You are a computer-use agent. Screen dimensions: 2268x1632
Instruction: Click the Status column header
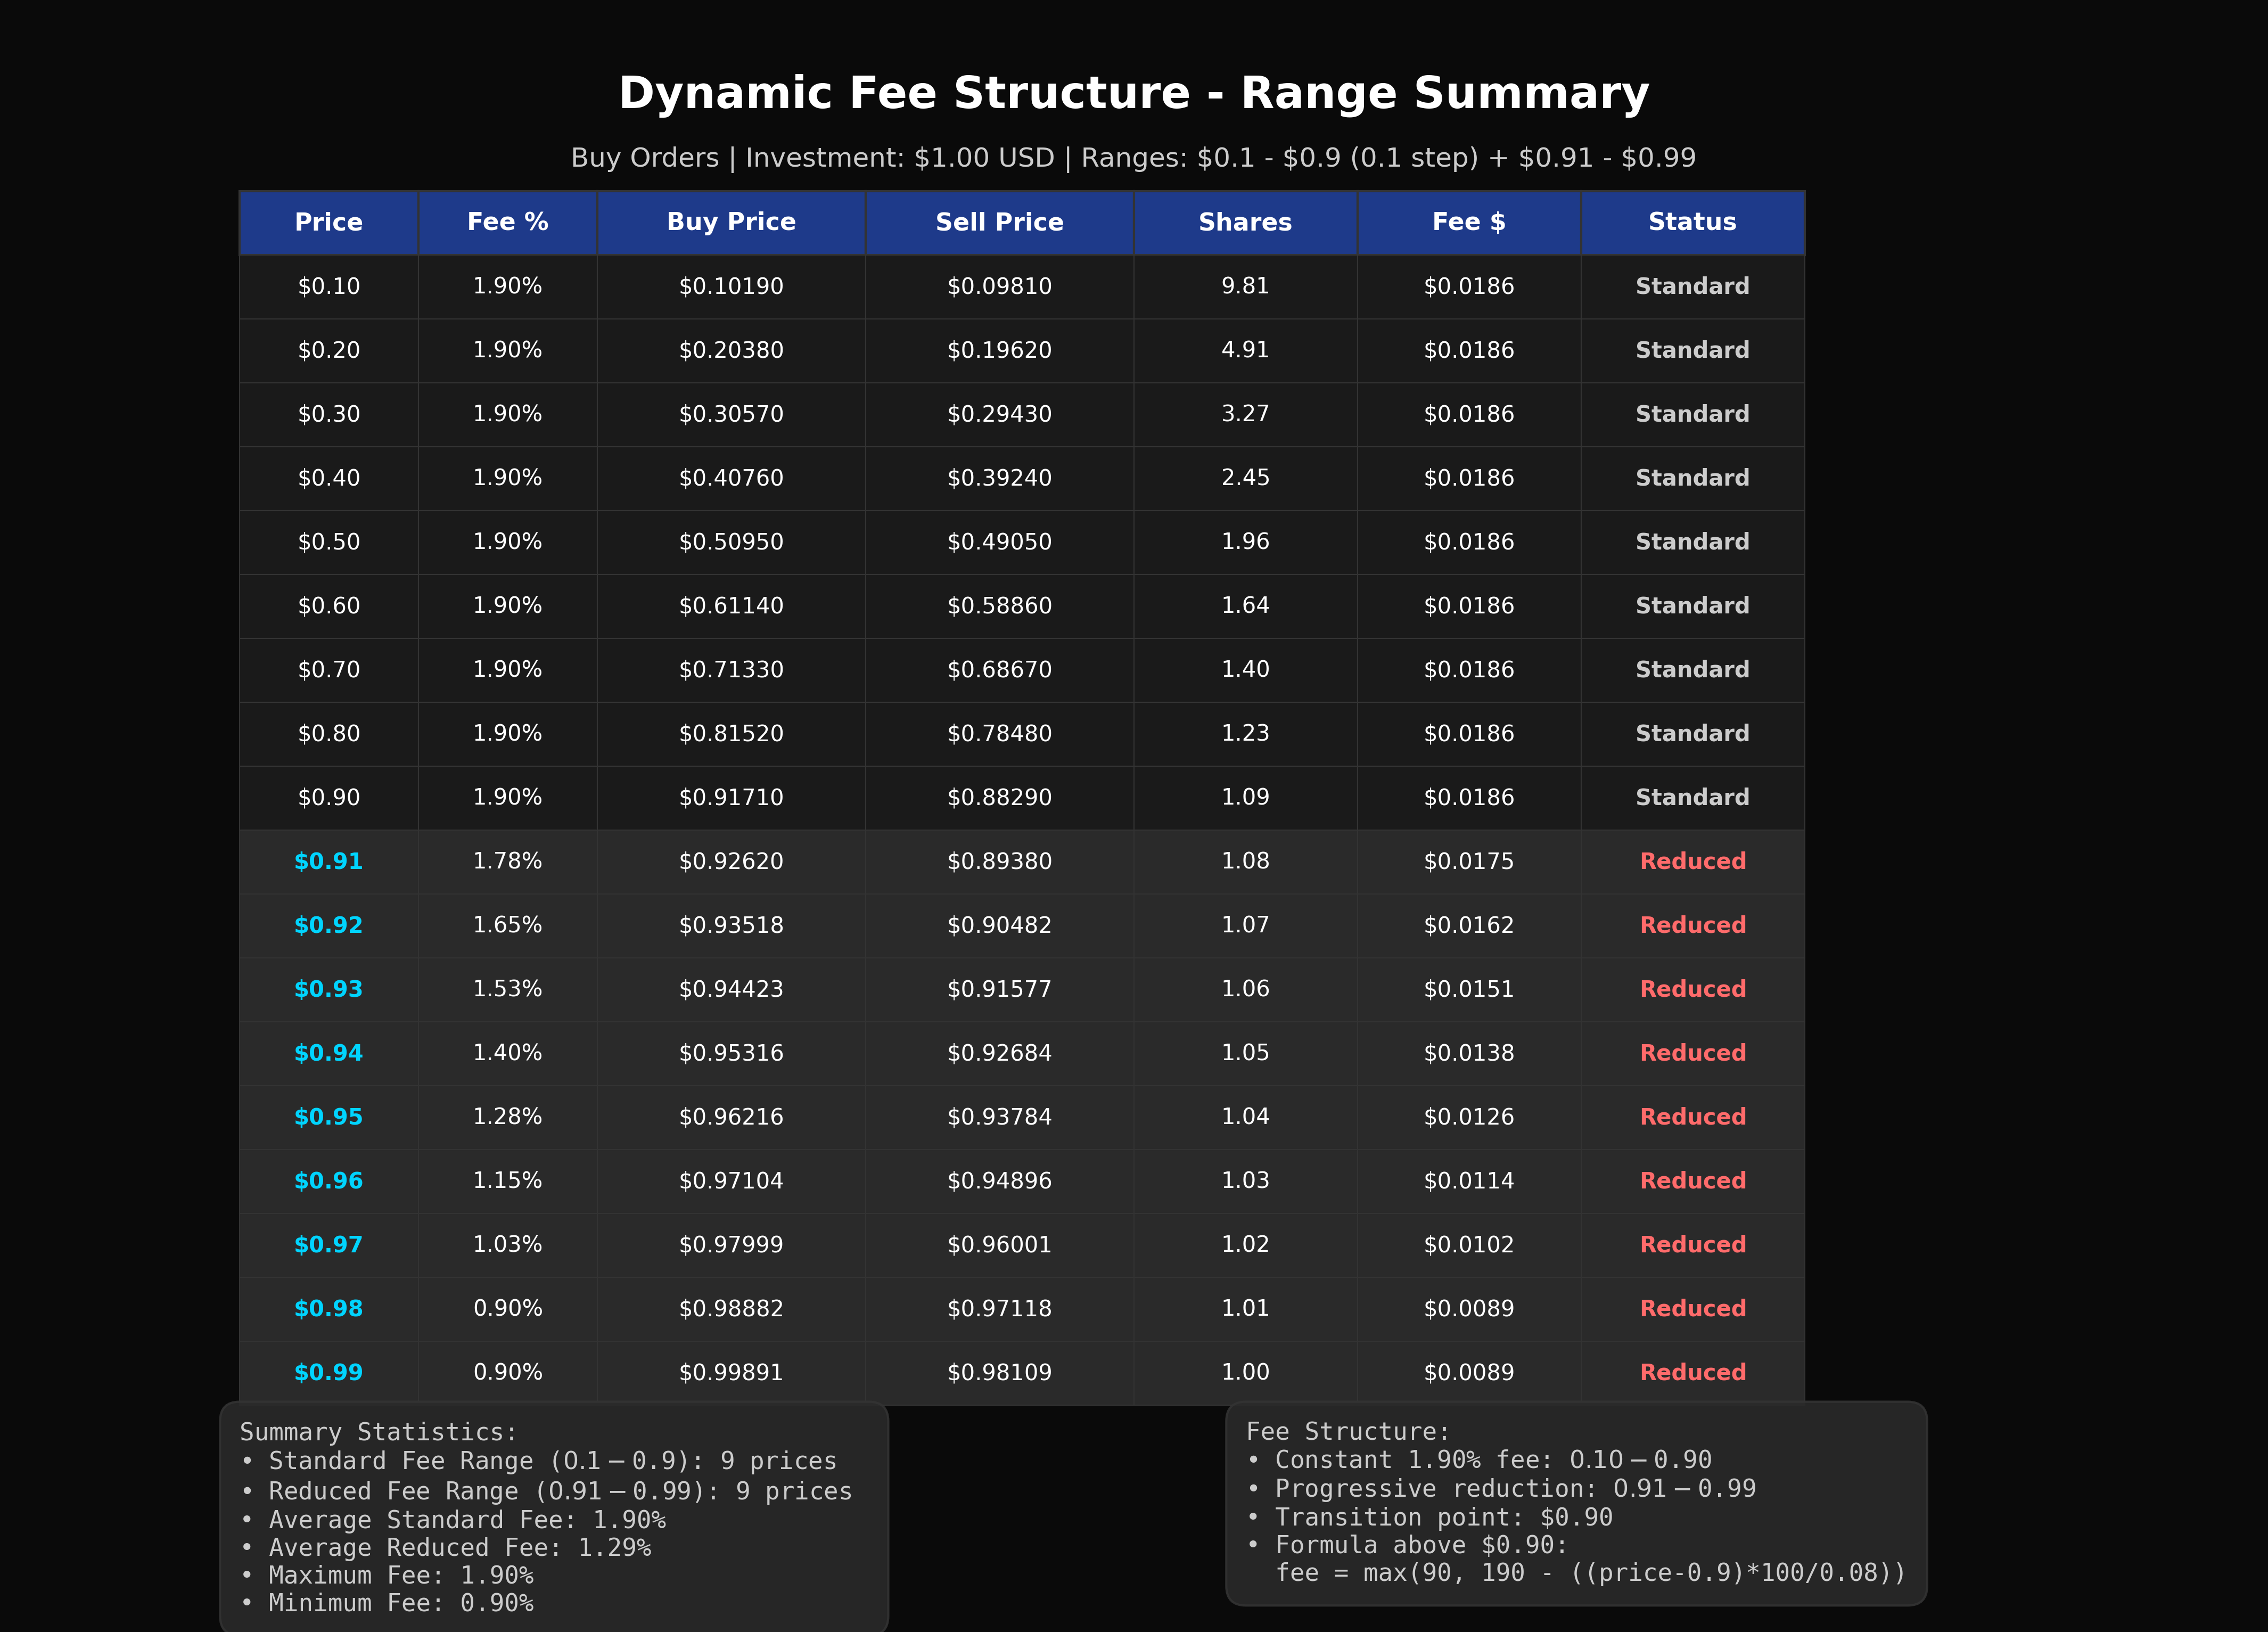(x=1692, y=222)
